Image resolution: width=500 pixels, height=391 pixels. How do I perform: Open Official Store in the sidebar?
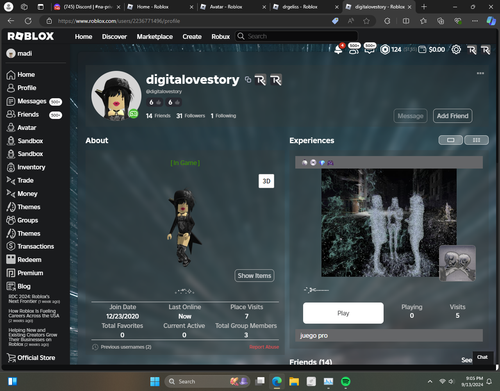[x=31, y=358]
